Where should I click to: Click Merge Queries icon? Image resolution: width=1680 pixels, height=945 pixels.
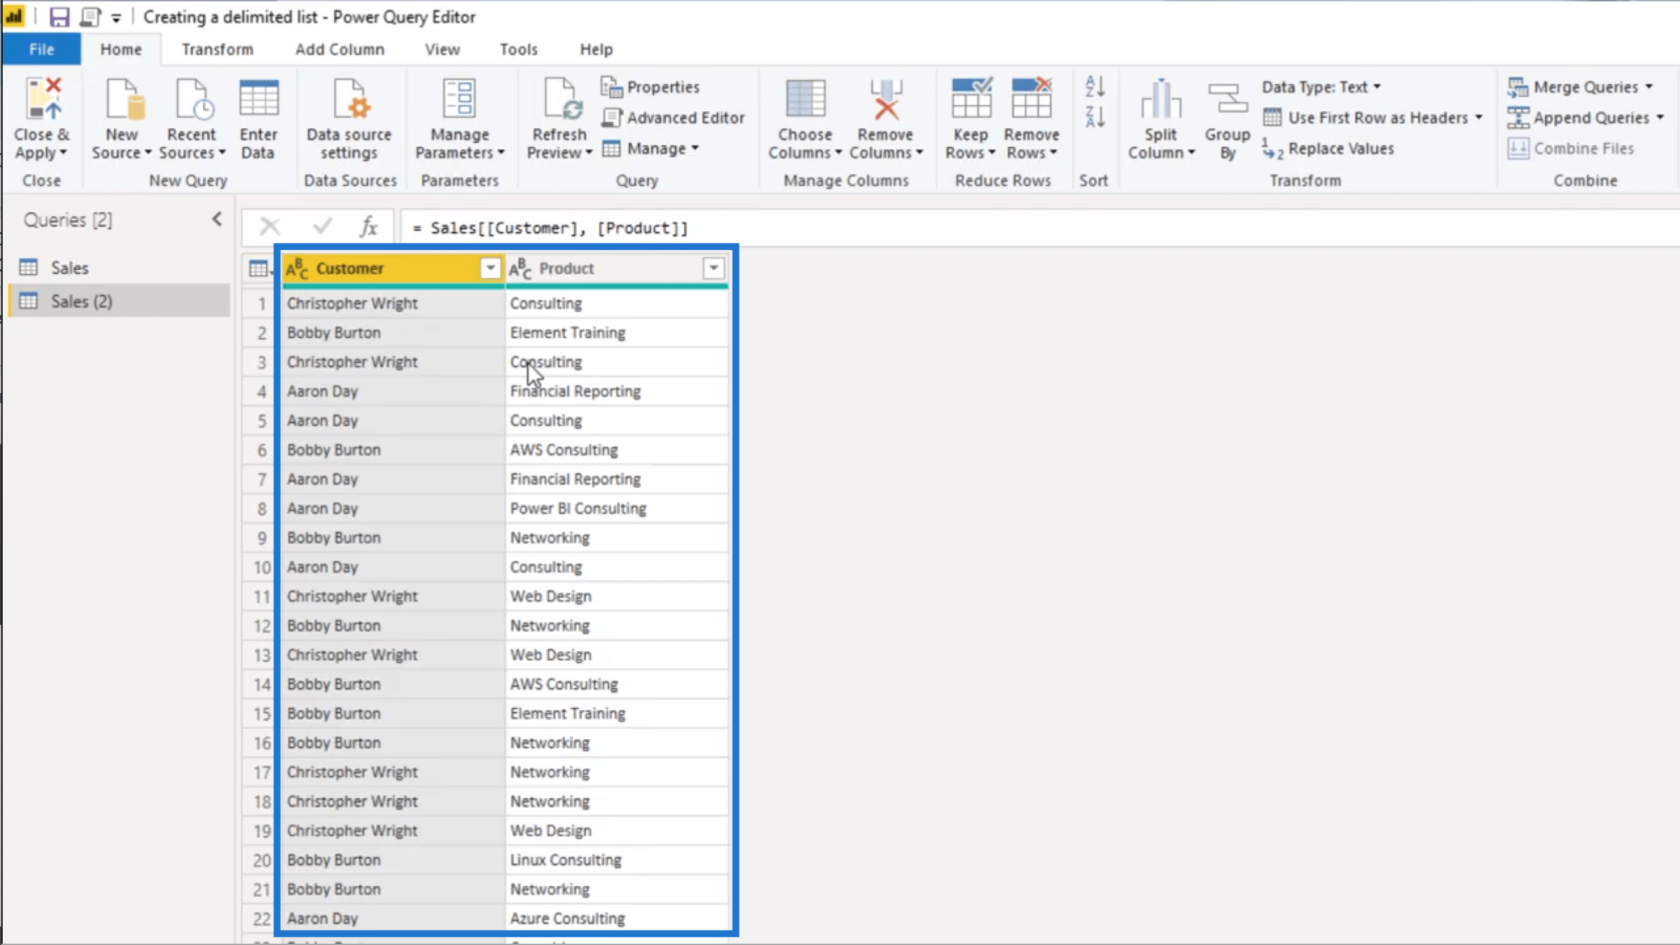point(1518,87)
